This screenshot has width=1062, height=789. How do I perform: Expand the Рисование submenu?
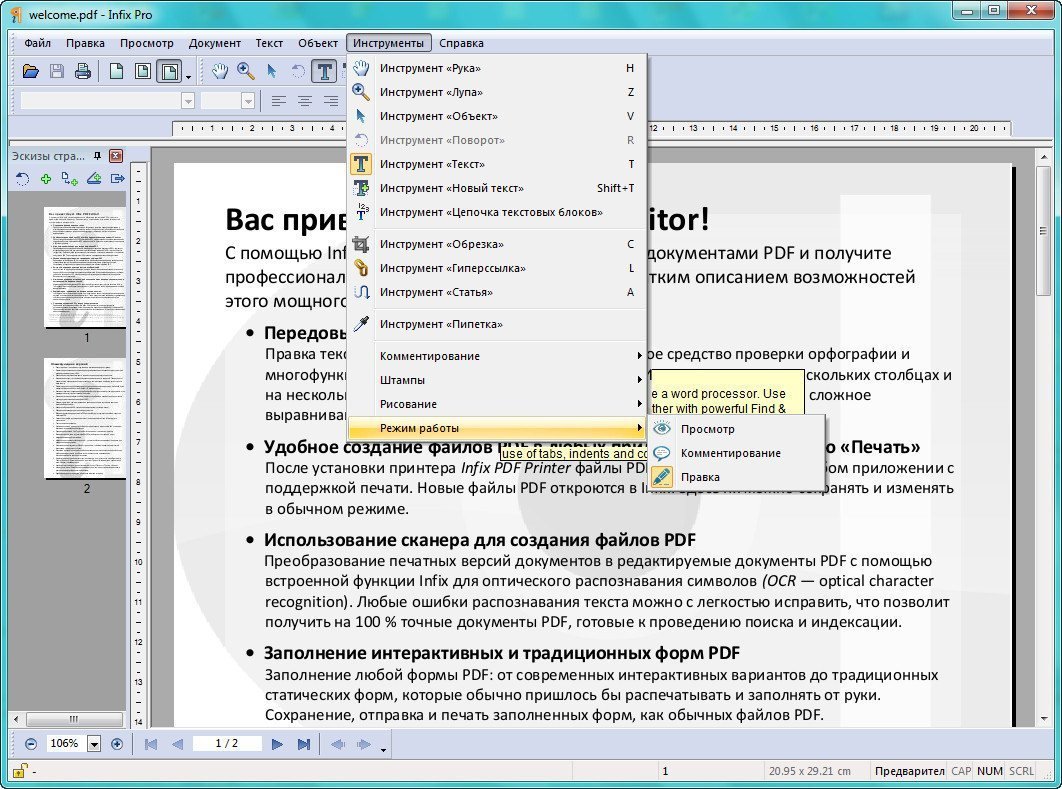click(497, 404)
